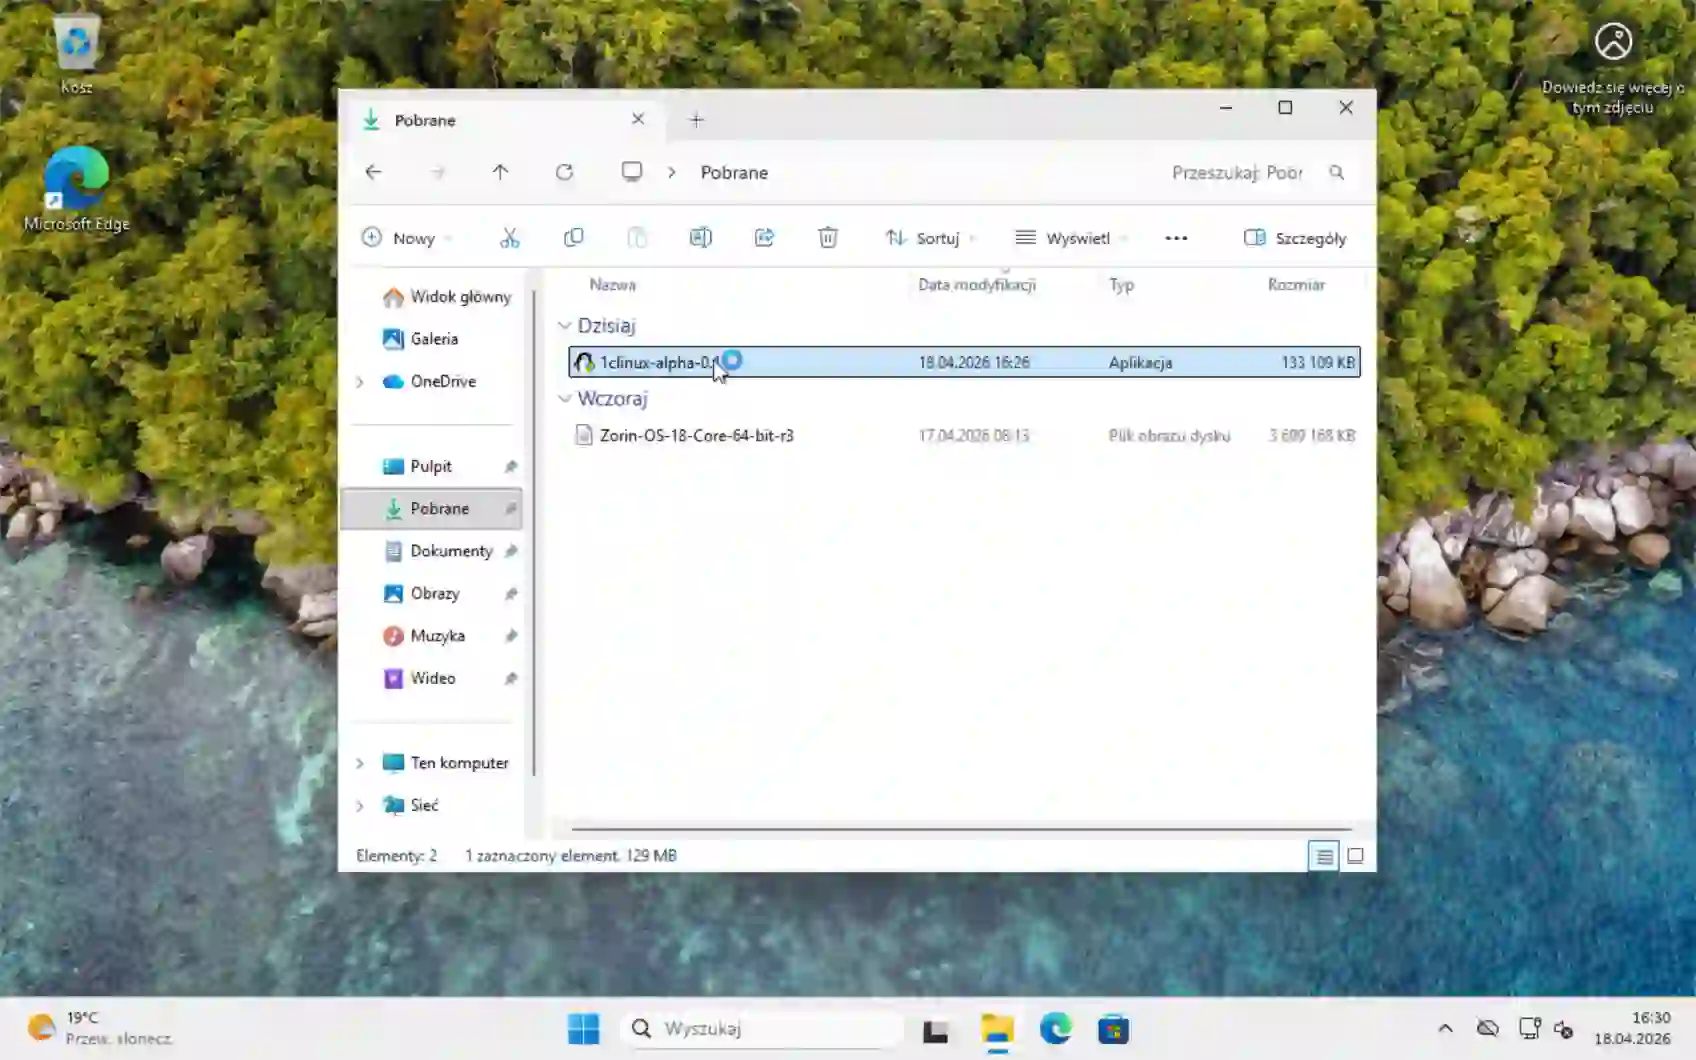Go back using the back arrow

373,172
